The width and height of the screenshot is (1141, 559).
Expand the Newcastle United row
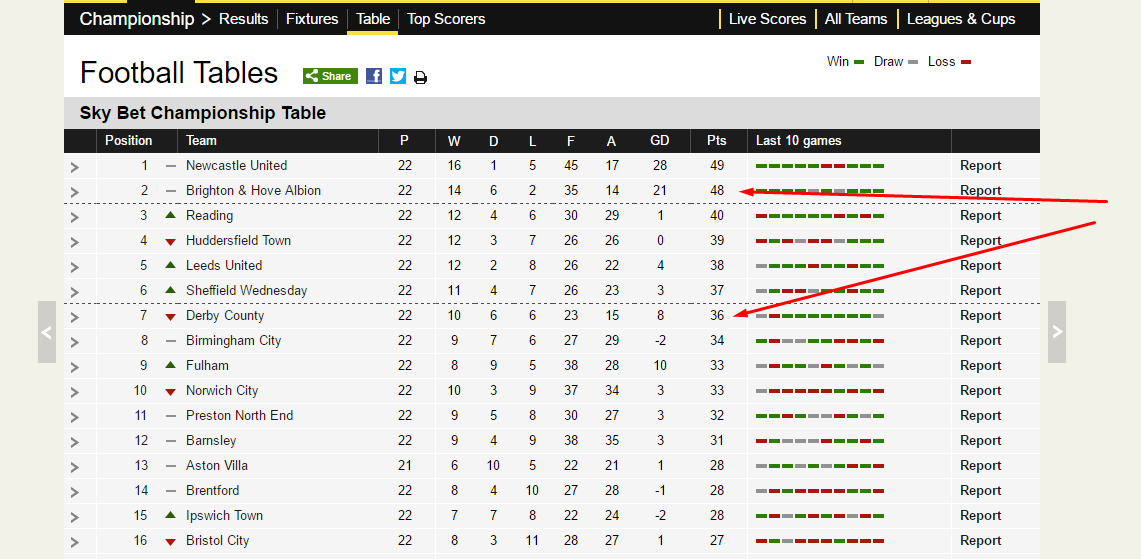pyautogui.click(x=74, y=167)
